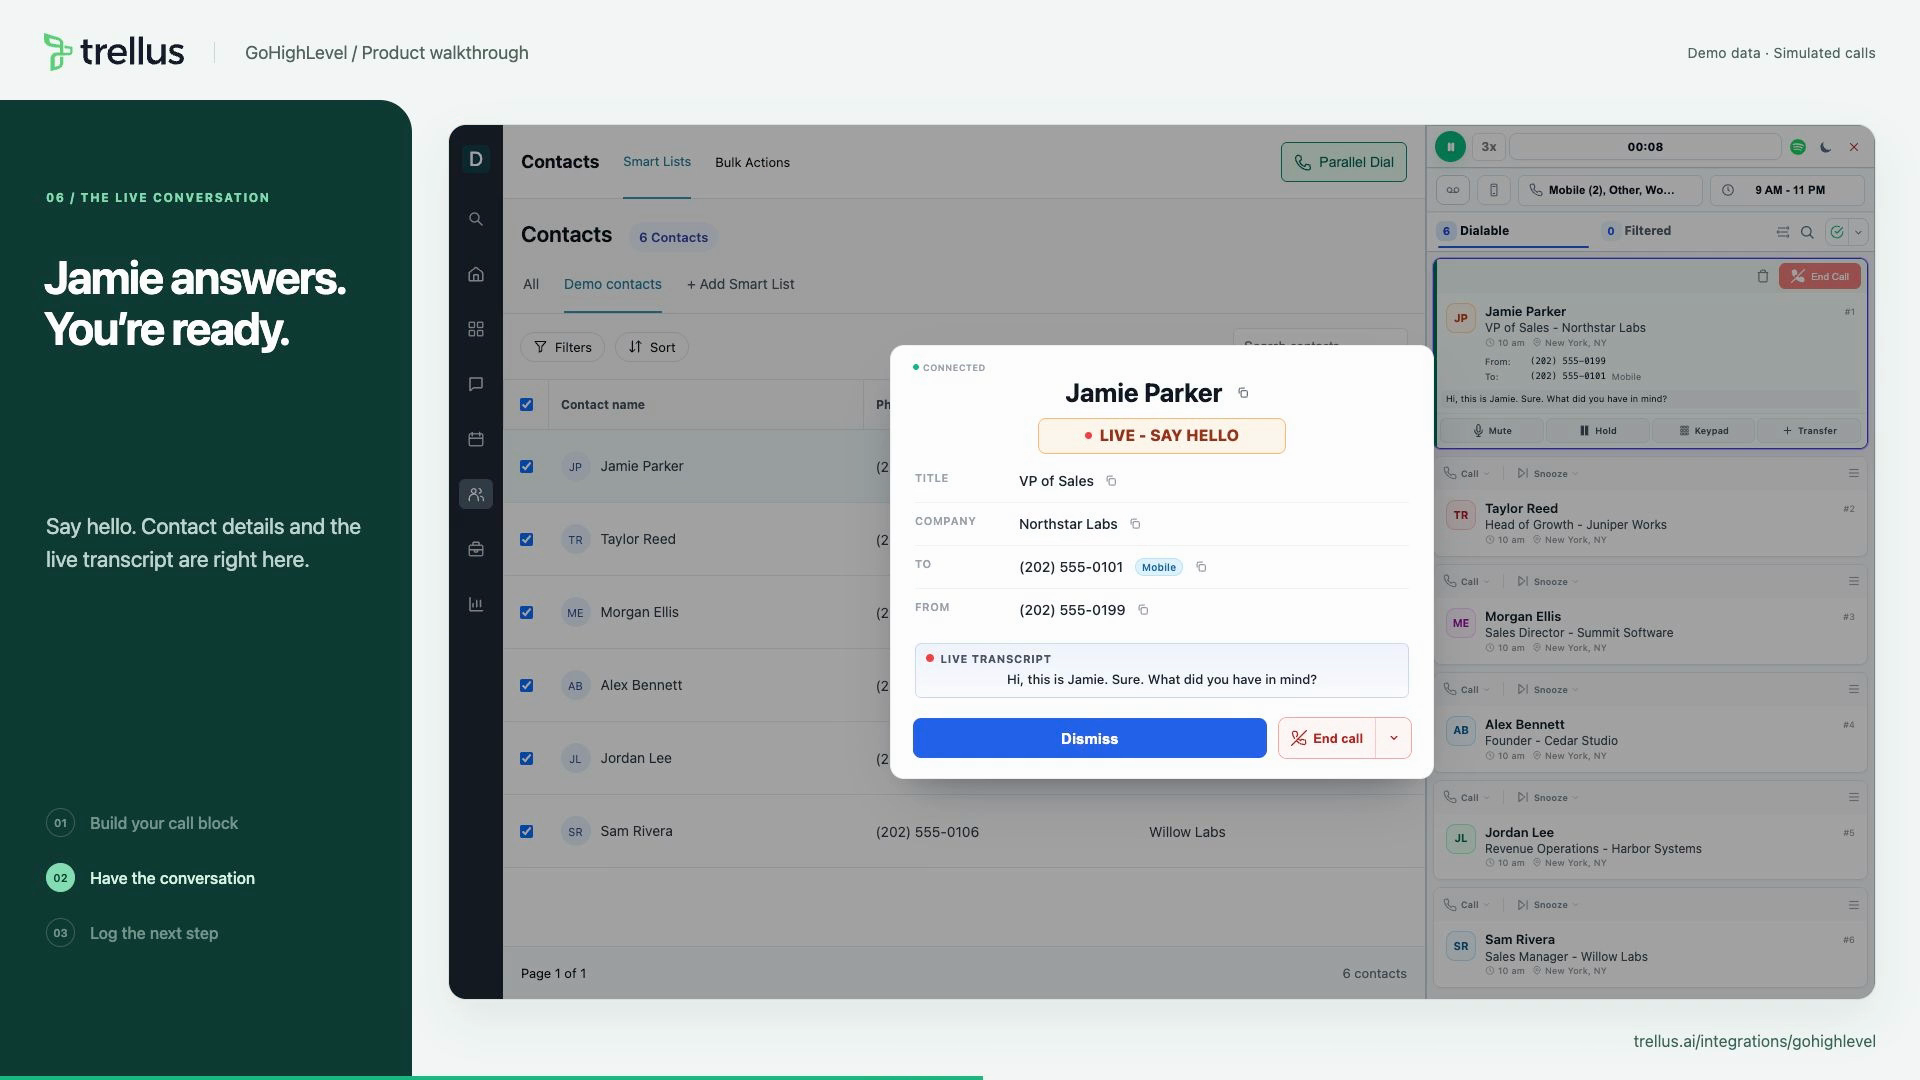Open the conversations chat icon in the sidebar
Image resolution: width=1920 pixels, height=1080 pixels.
click(476, 384)
